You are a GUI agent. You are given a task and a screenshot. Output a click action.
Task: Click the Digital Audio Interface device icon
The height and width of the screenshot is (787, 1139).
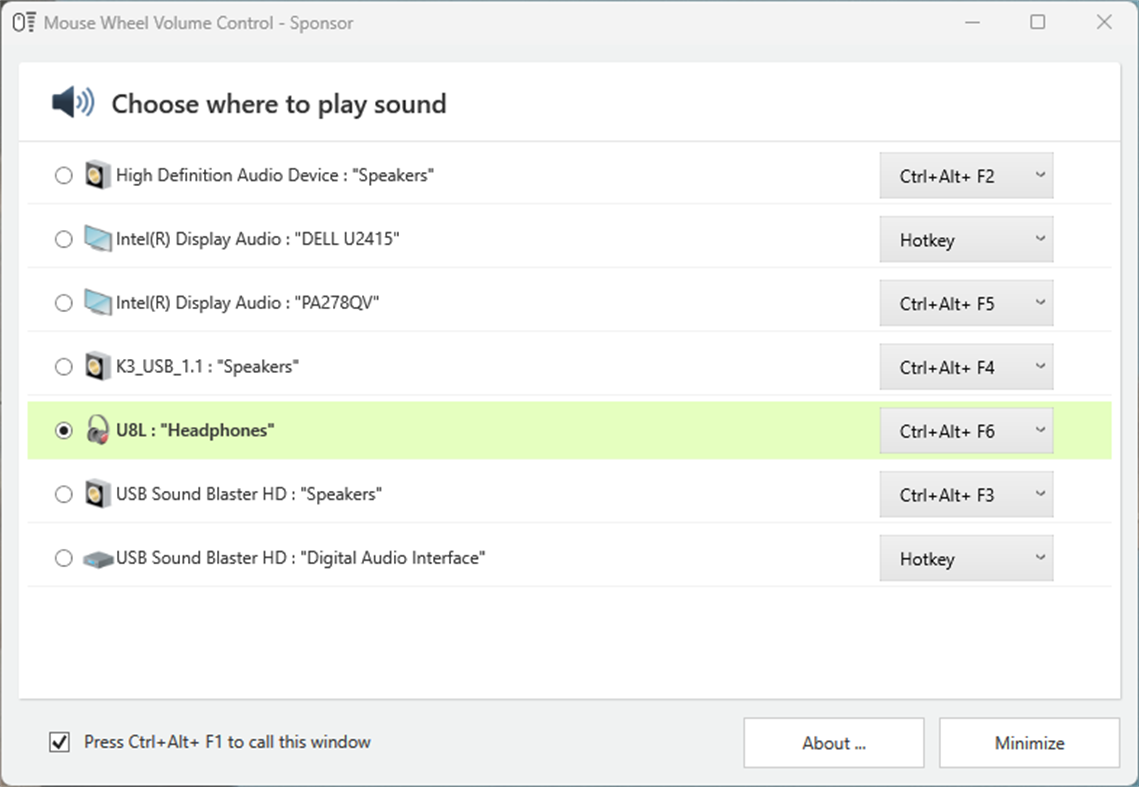(x=97, y=559)
